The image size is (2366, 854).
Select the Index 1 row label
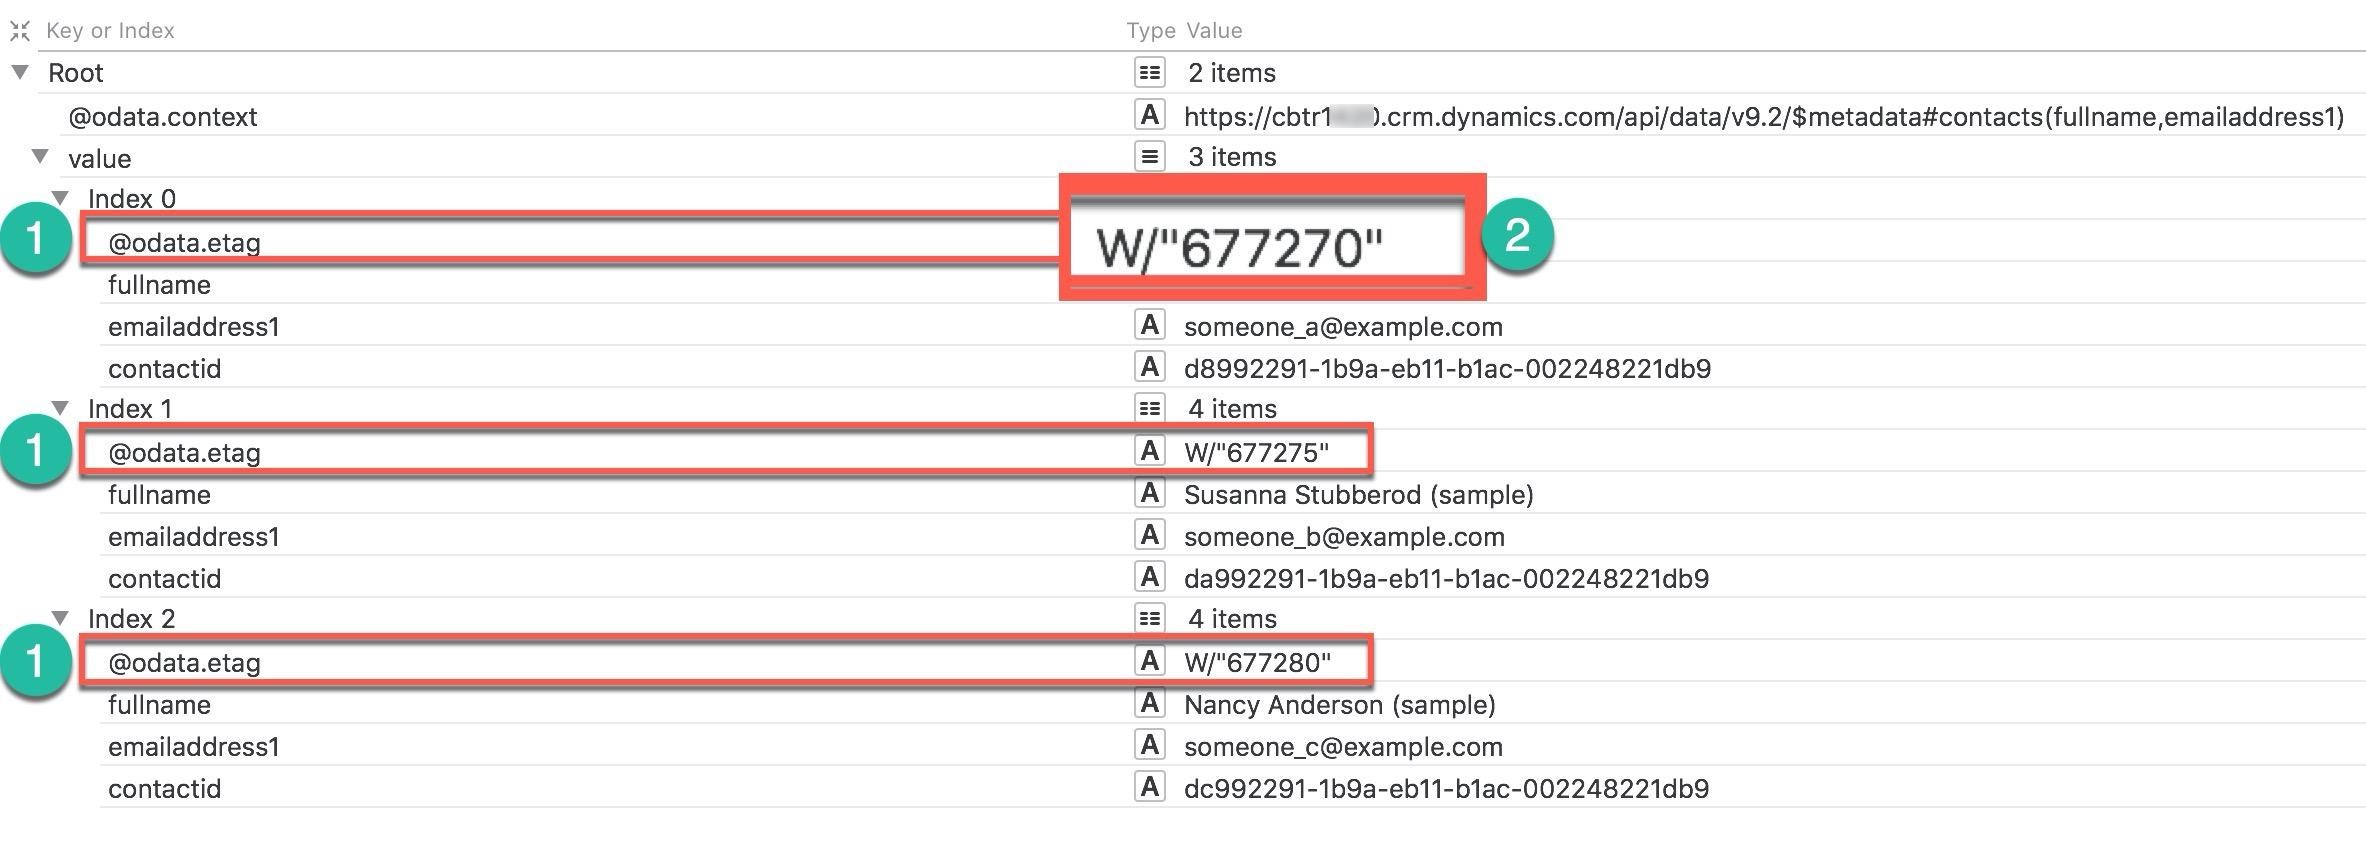(130, 409)
